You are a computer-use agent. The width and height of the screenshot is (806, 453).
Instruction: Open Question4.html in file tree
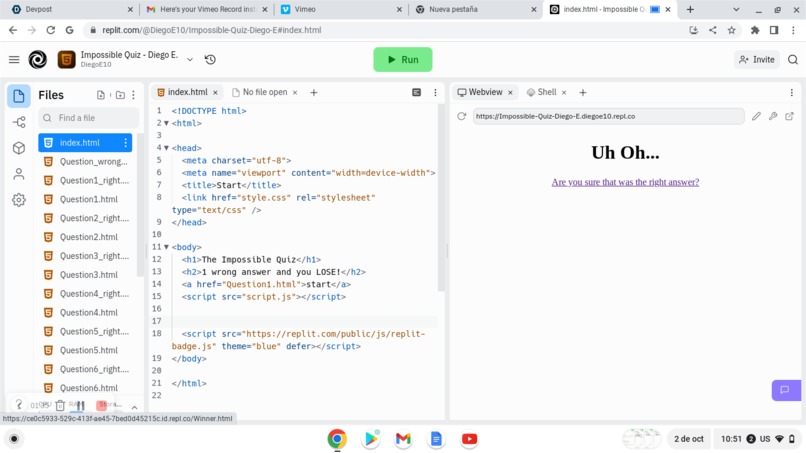point(85,313)
